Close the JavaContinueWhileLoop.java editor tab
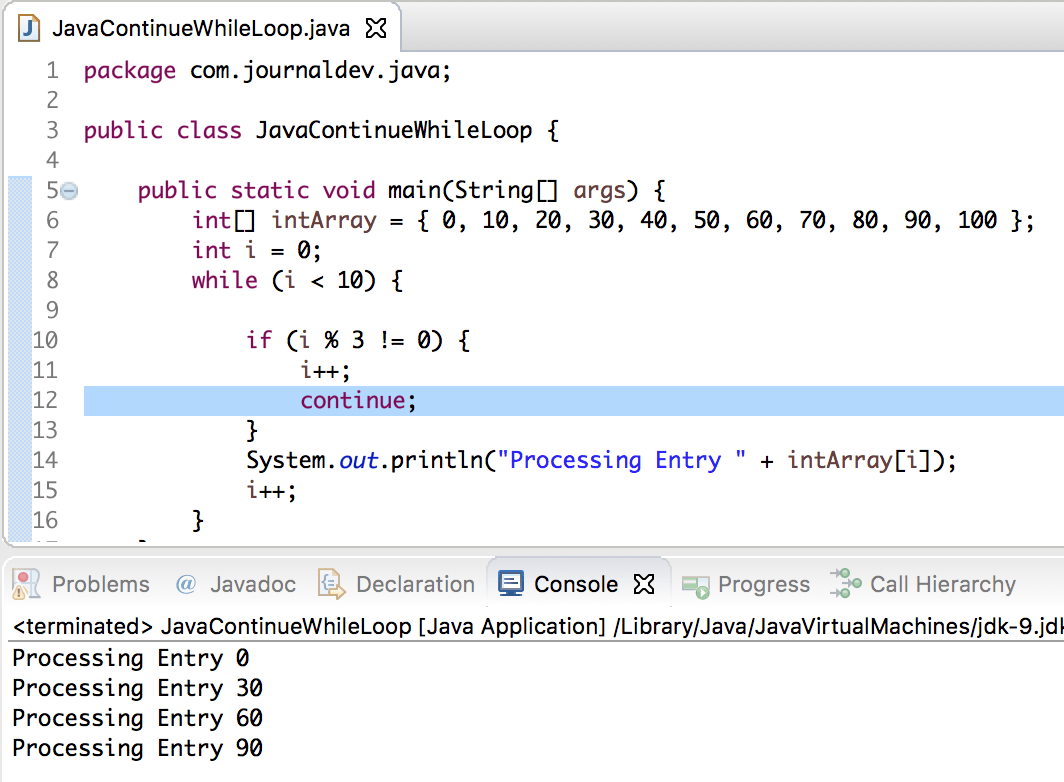 374,29
